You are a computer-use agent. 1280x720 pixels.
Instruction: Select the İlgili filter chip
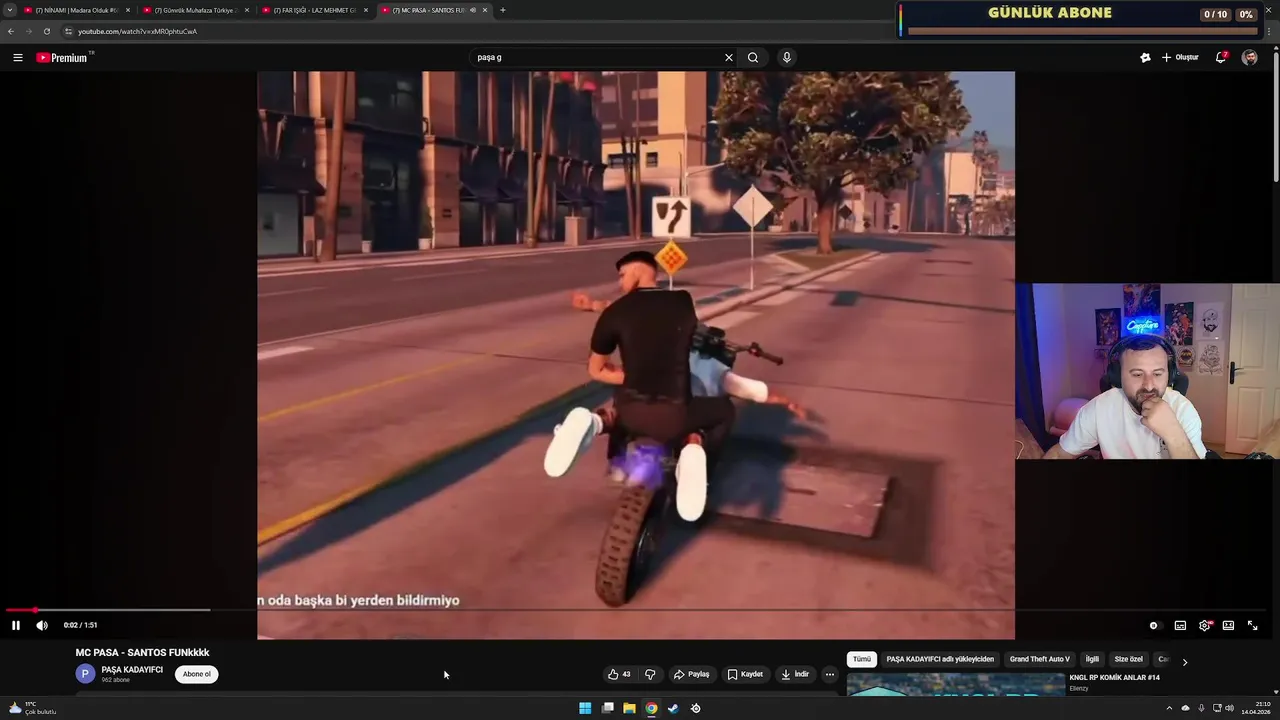1092,660
